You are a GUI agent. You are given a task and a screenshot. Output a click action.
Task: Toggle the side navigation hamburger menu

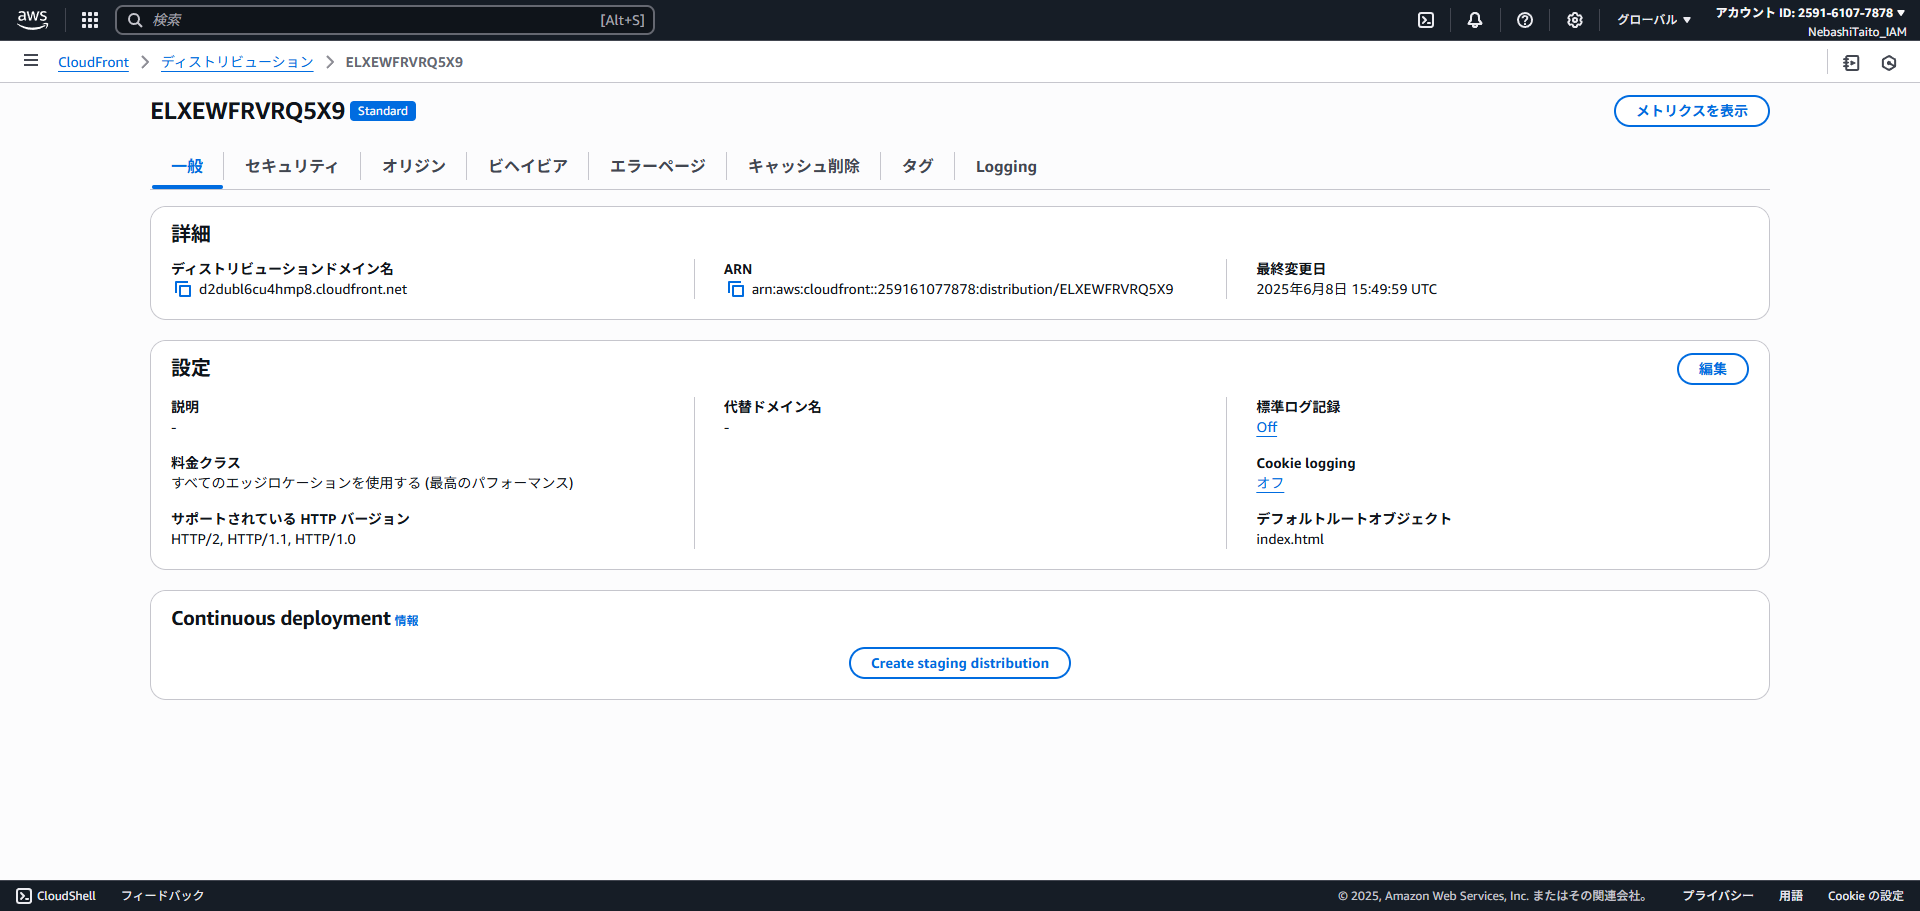point(31,61)
